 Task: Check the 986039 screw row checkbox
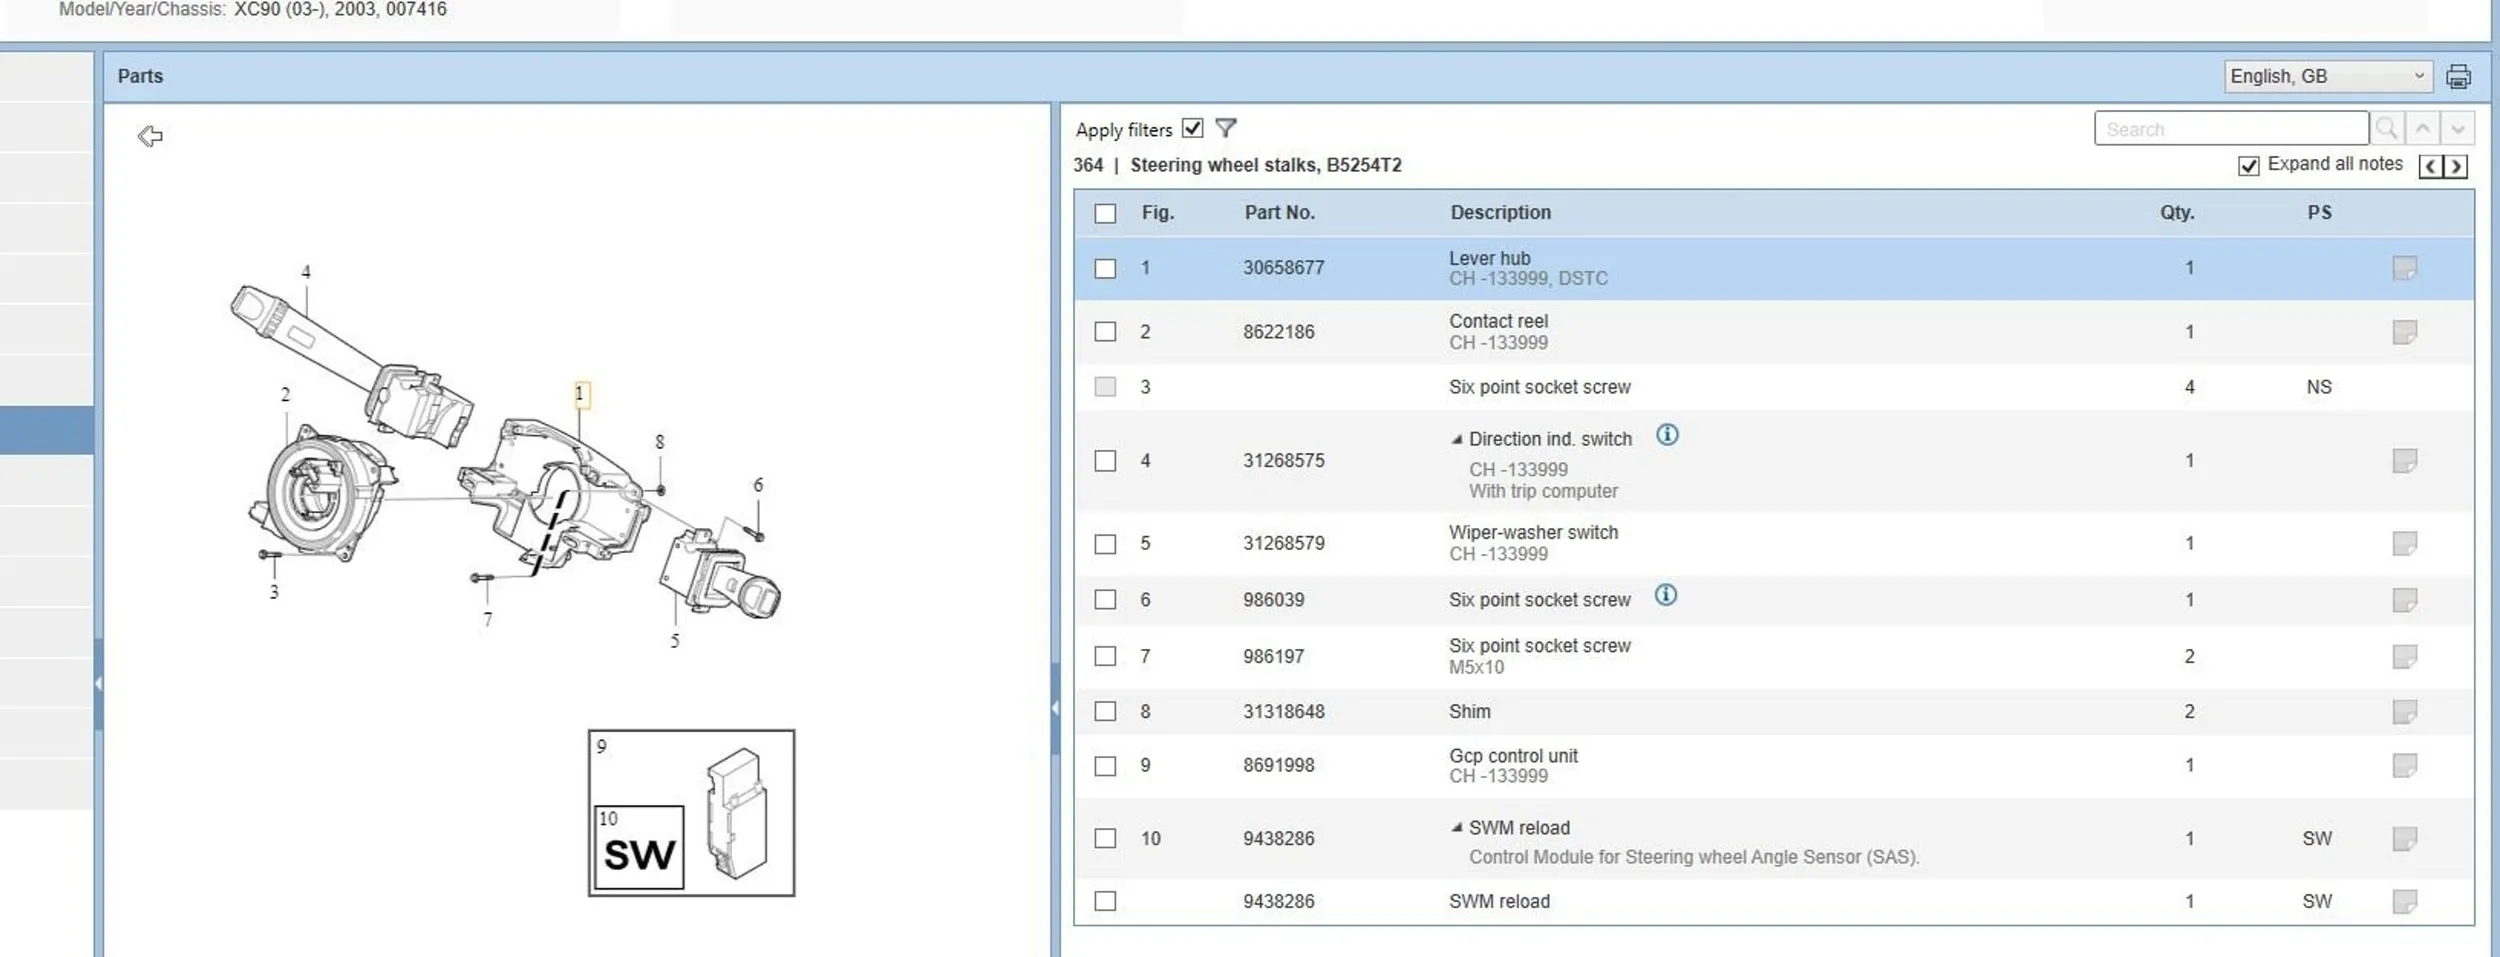(x=1105, y=600)
